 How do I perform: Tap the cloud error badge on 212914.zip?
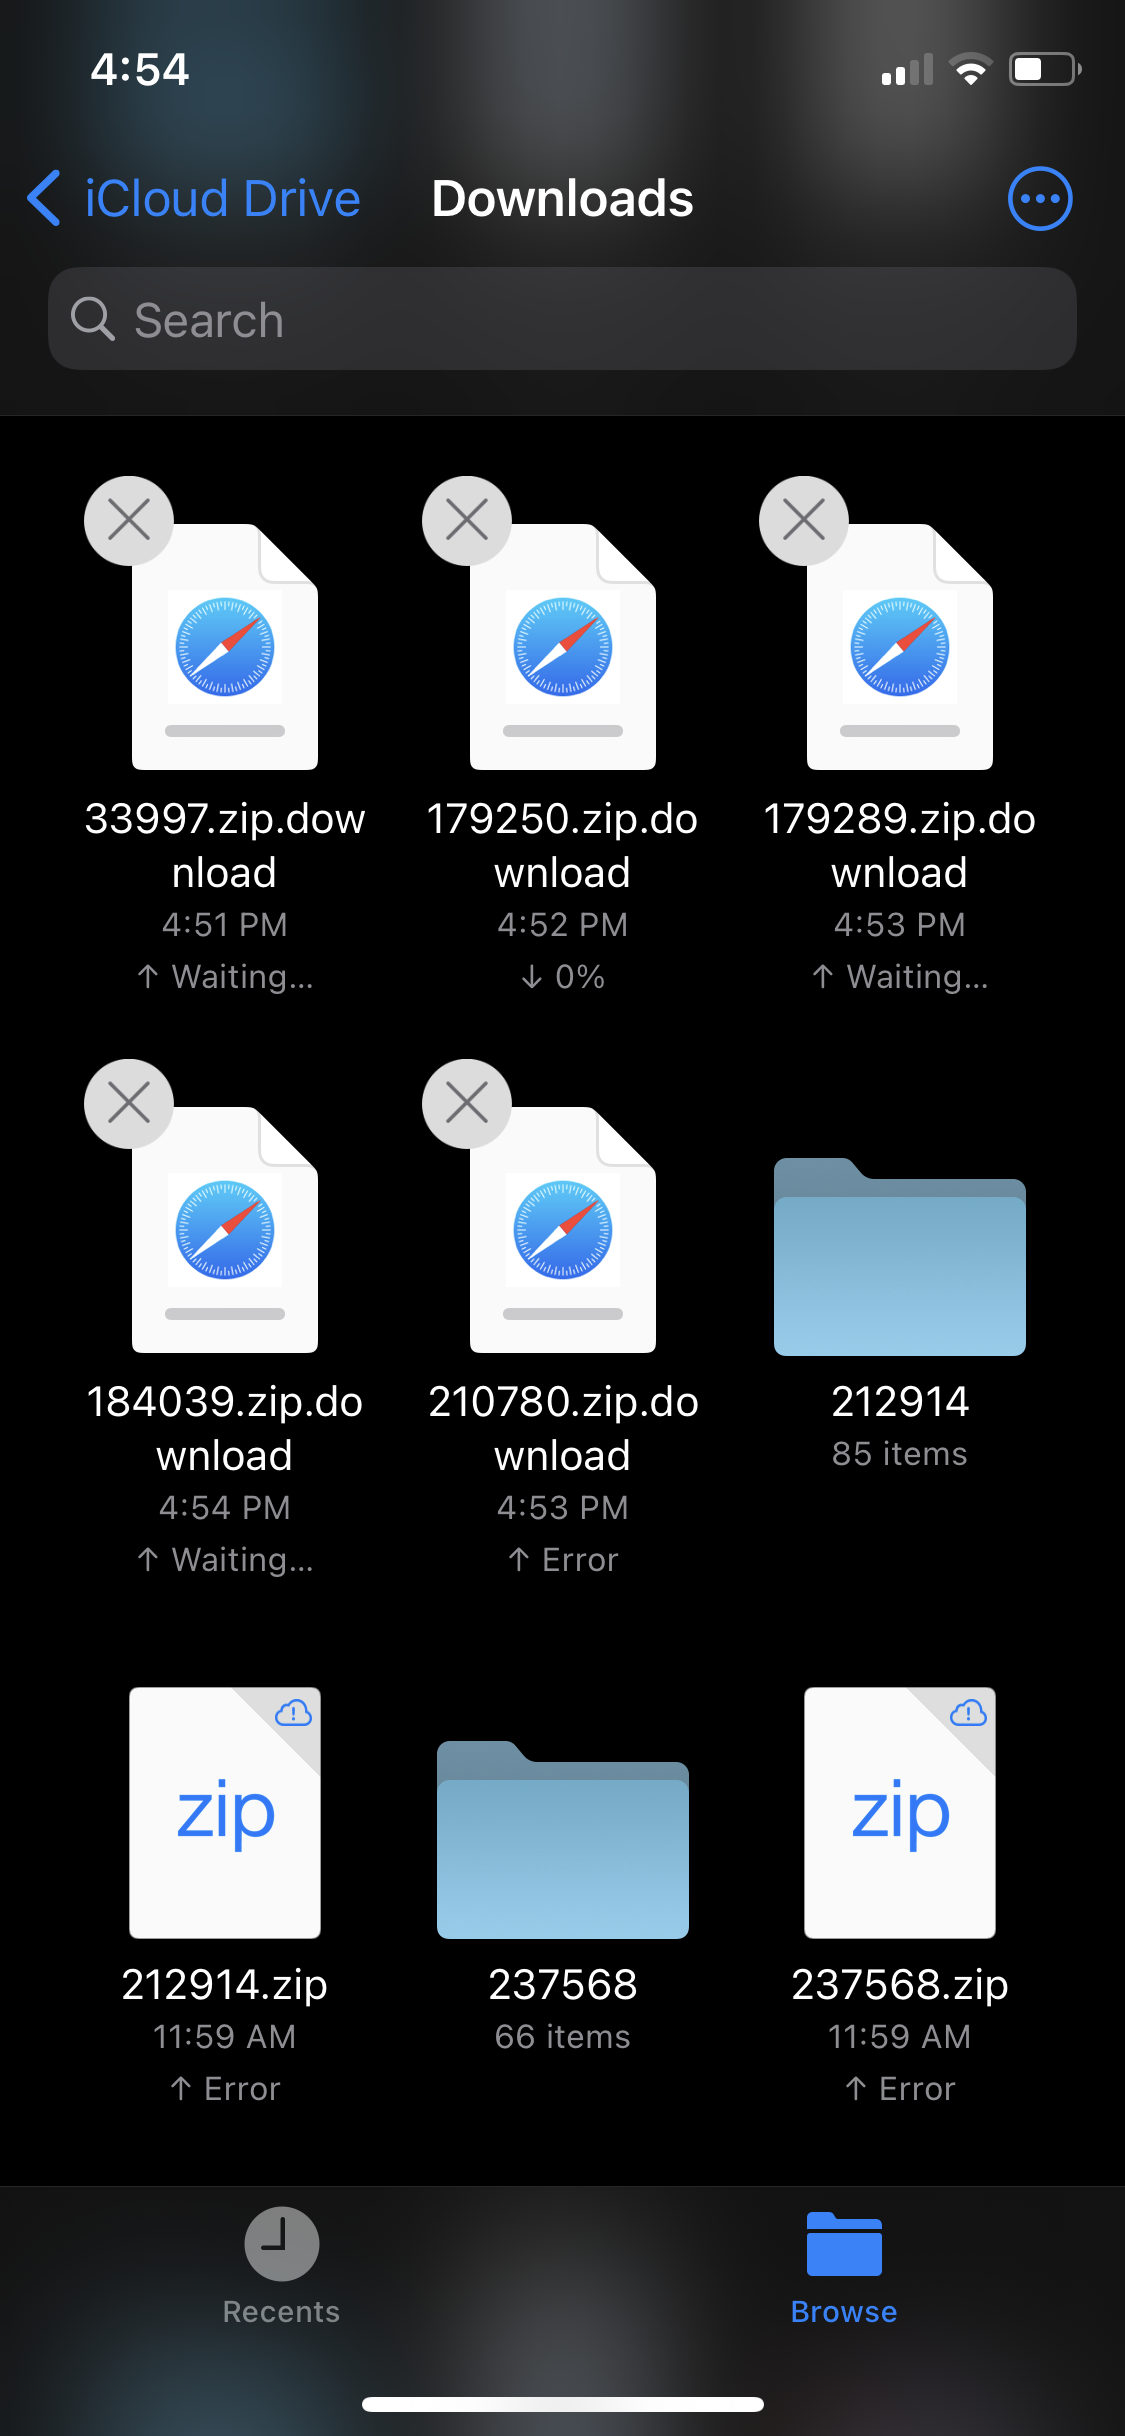point(293,1714)
